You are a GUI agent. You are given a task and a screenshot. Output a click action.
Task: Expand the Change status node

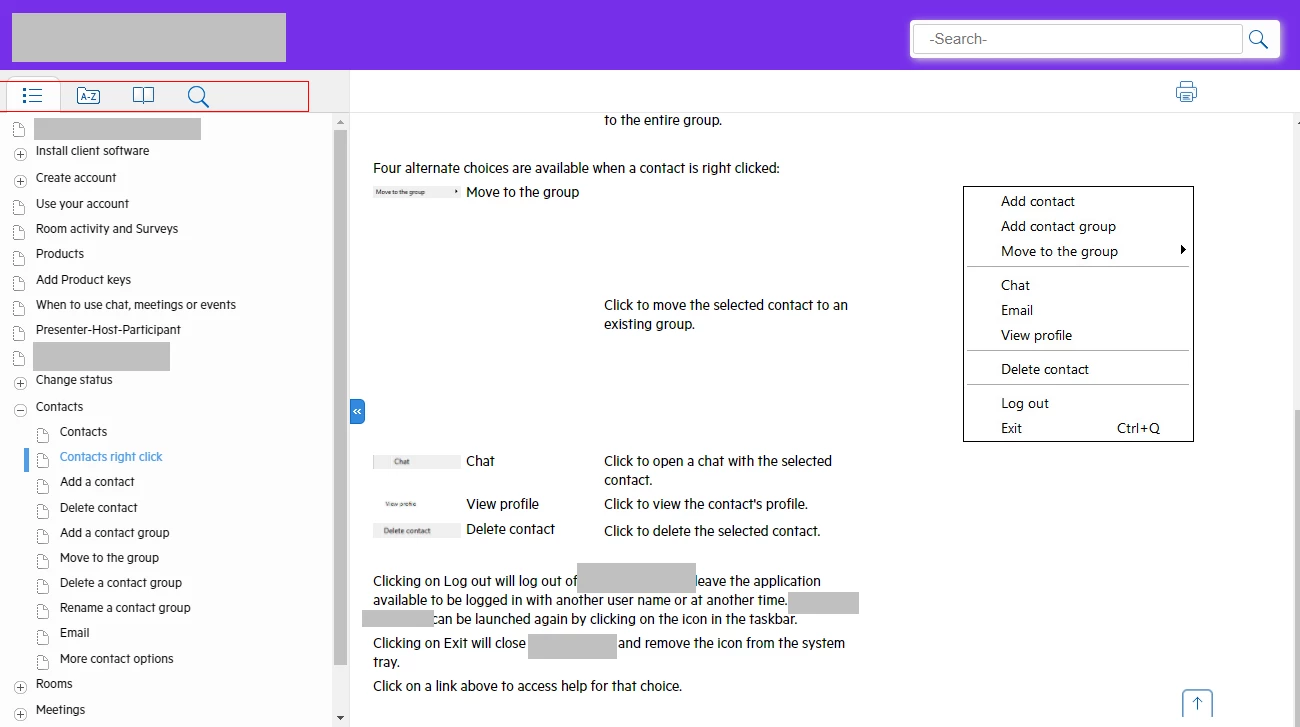coord(20,383)
